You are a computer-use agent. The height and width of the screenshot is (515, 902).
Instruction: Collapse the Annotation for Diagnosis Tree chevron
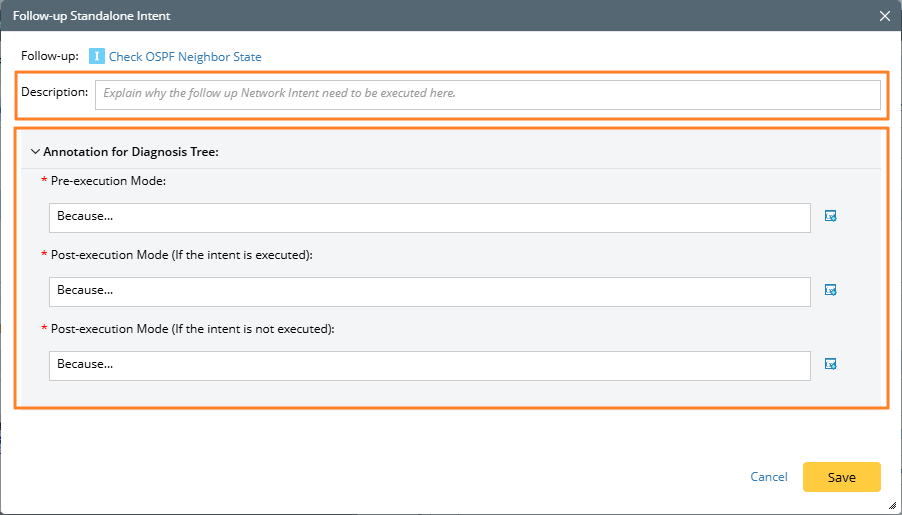pos(36,152)
